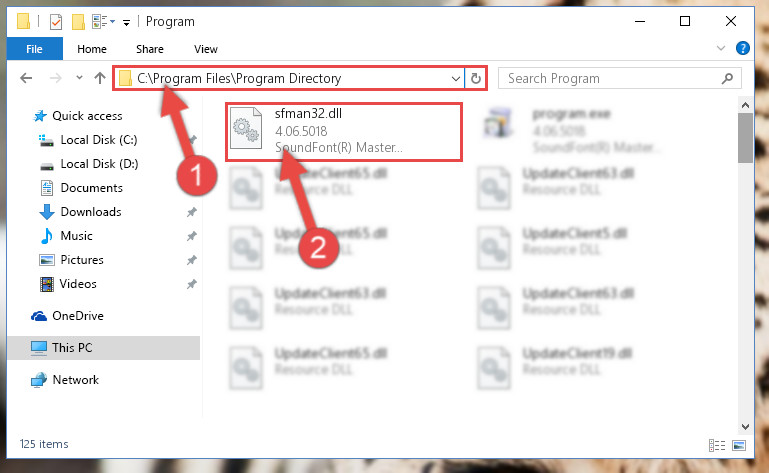Open the Share tab
Screen dimensions: 769x473
(150, 49)
